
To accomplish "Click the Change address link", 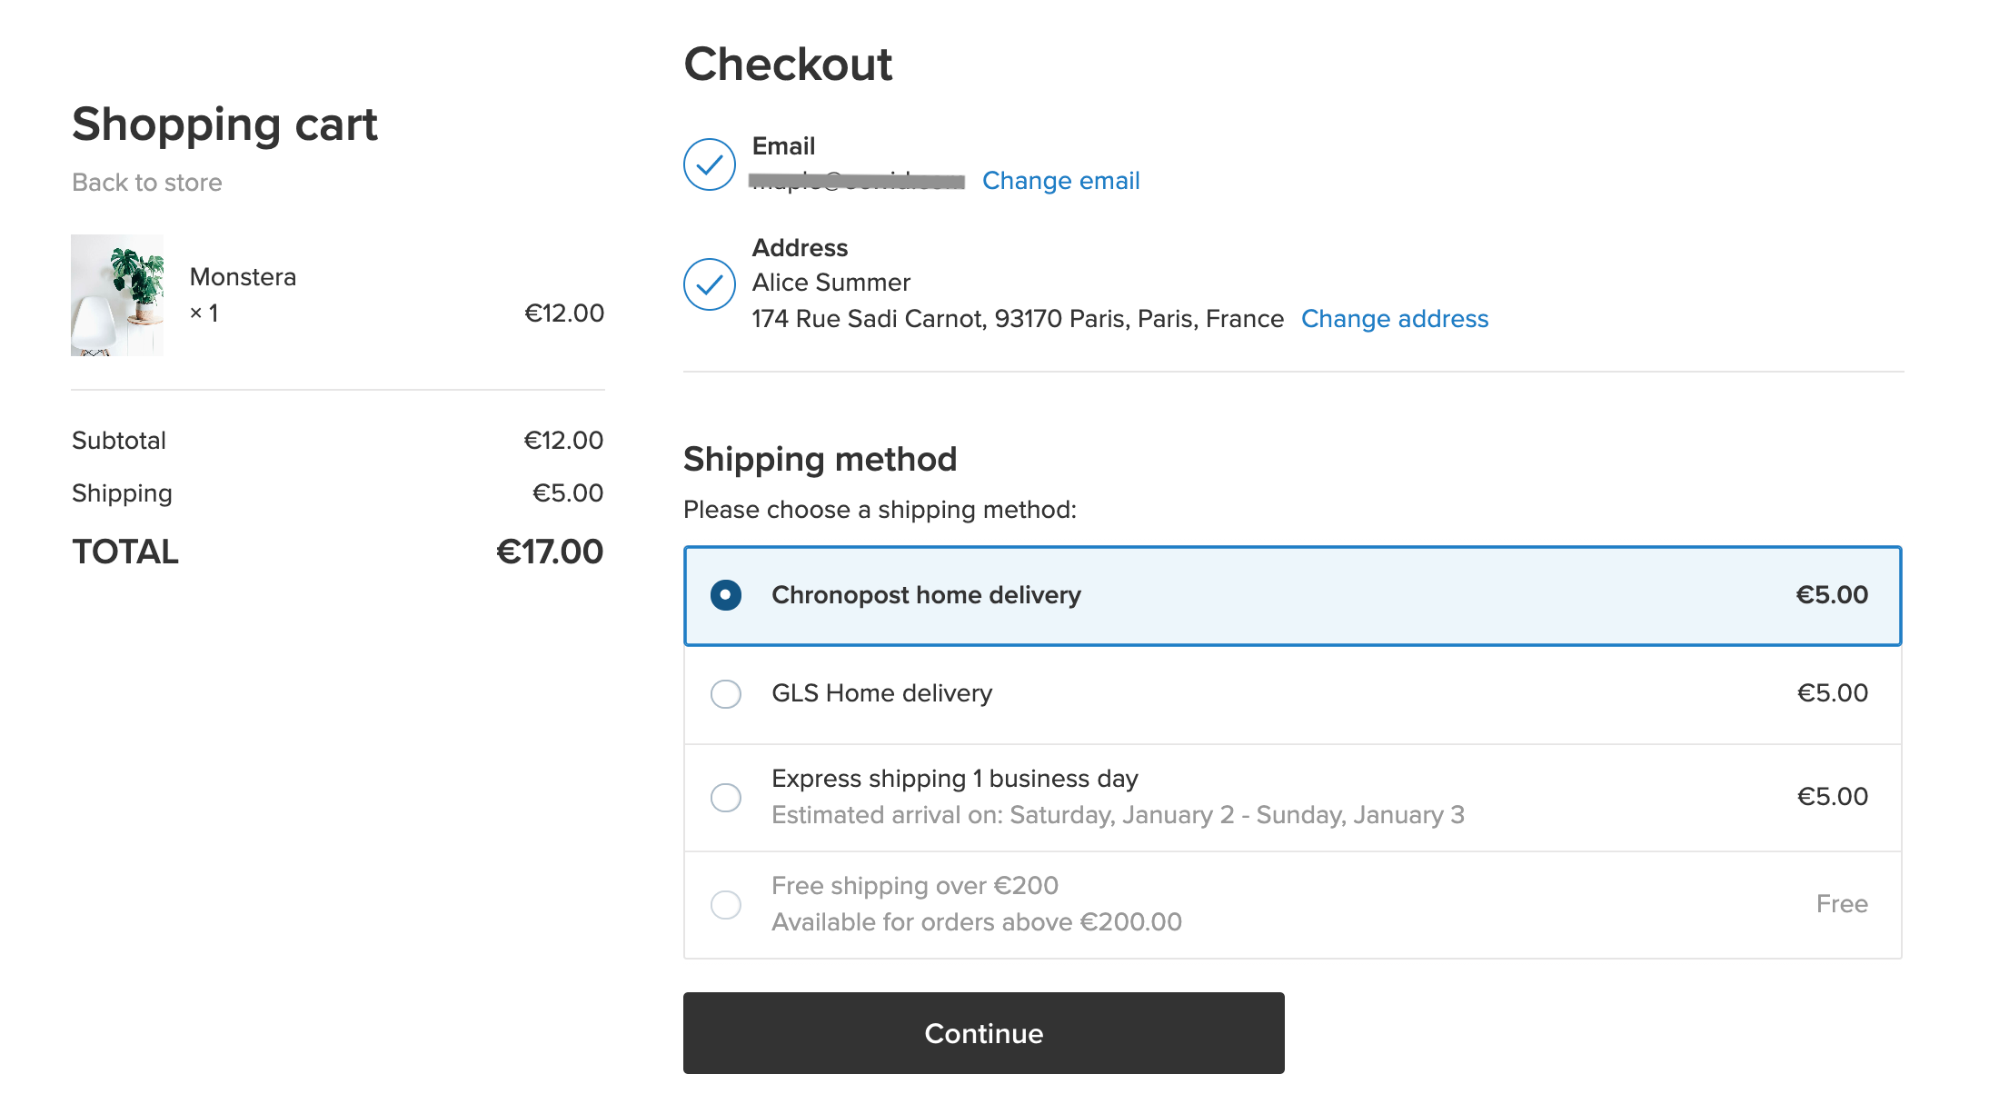I will (1394, 319).
